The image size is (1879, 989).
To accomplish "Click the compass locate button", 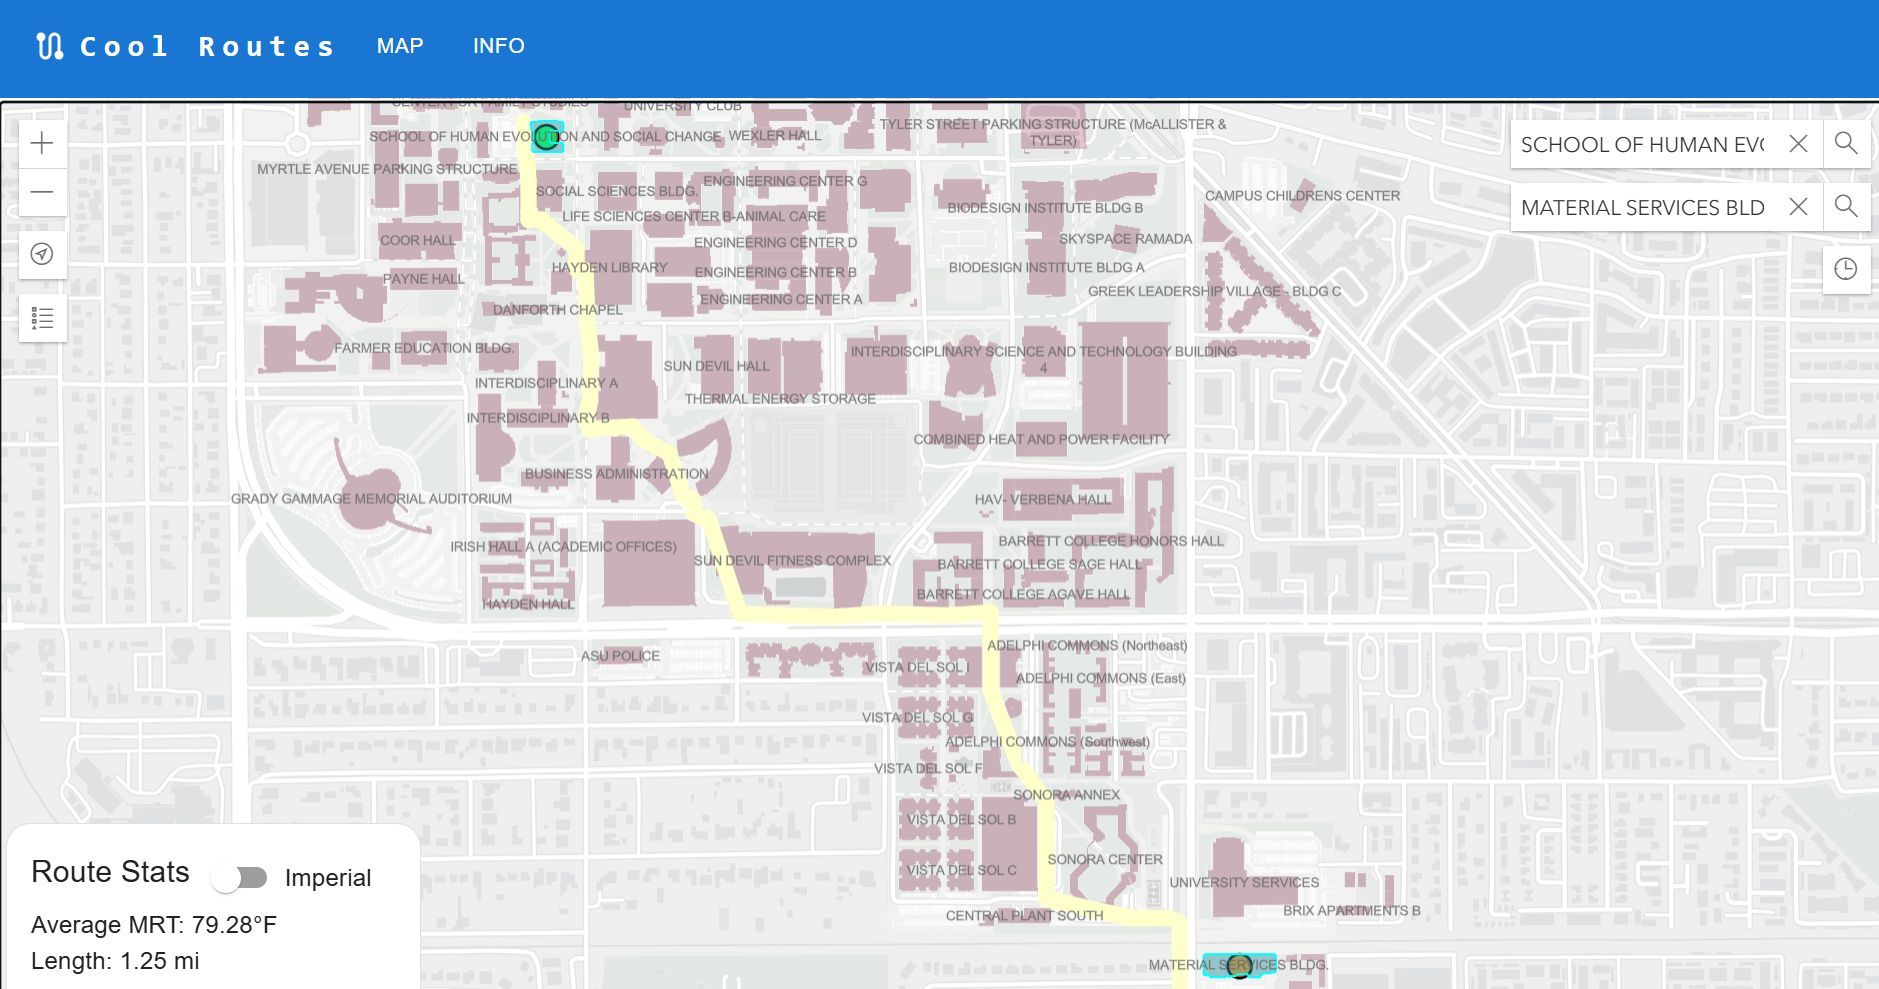I will pos(42,254).
